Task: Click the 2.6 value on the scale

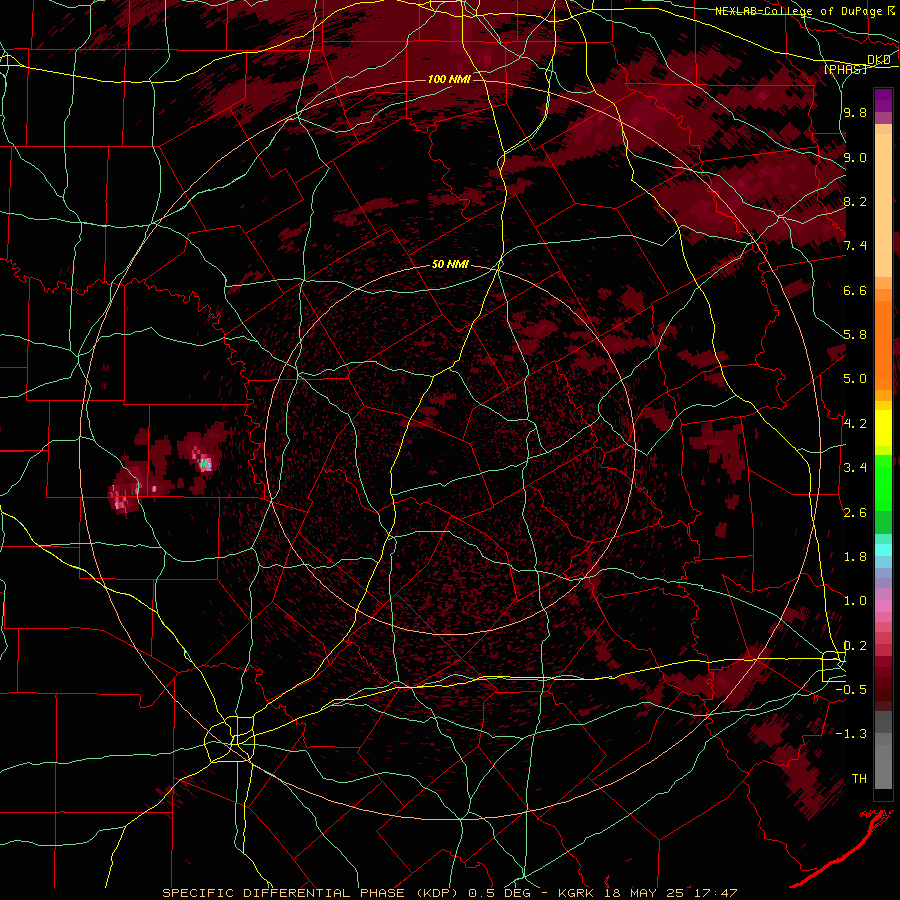Action: pyautogui.click(x=855, y=512)
